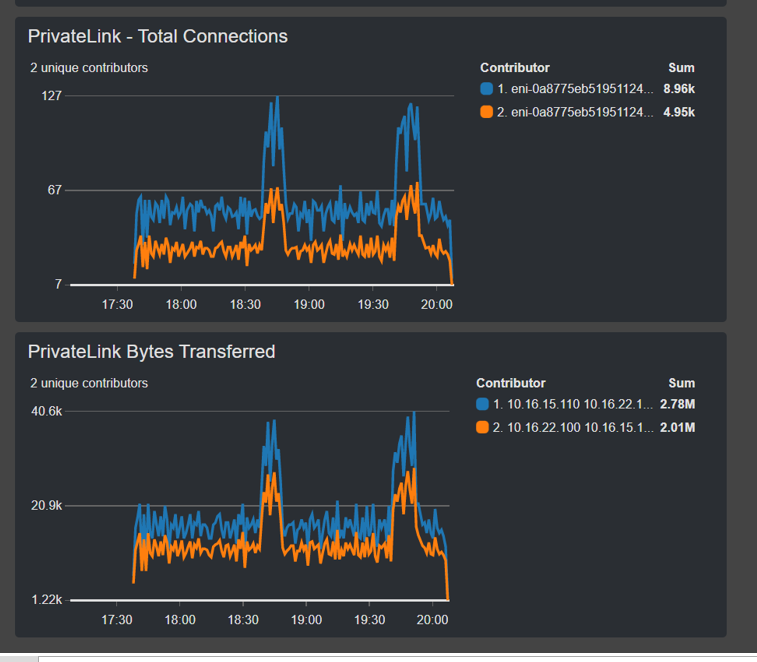
Task: Click the 'PrivateLink - Total Connections' title
Action: coord(157,36)
